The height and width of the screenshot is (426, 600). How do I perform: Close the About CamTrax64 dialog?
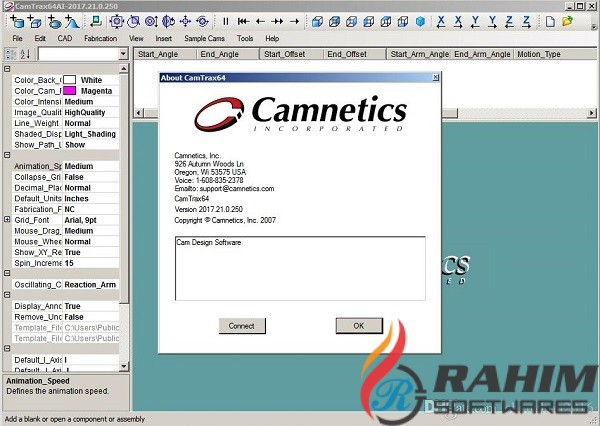click(435, 78)
